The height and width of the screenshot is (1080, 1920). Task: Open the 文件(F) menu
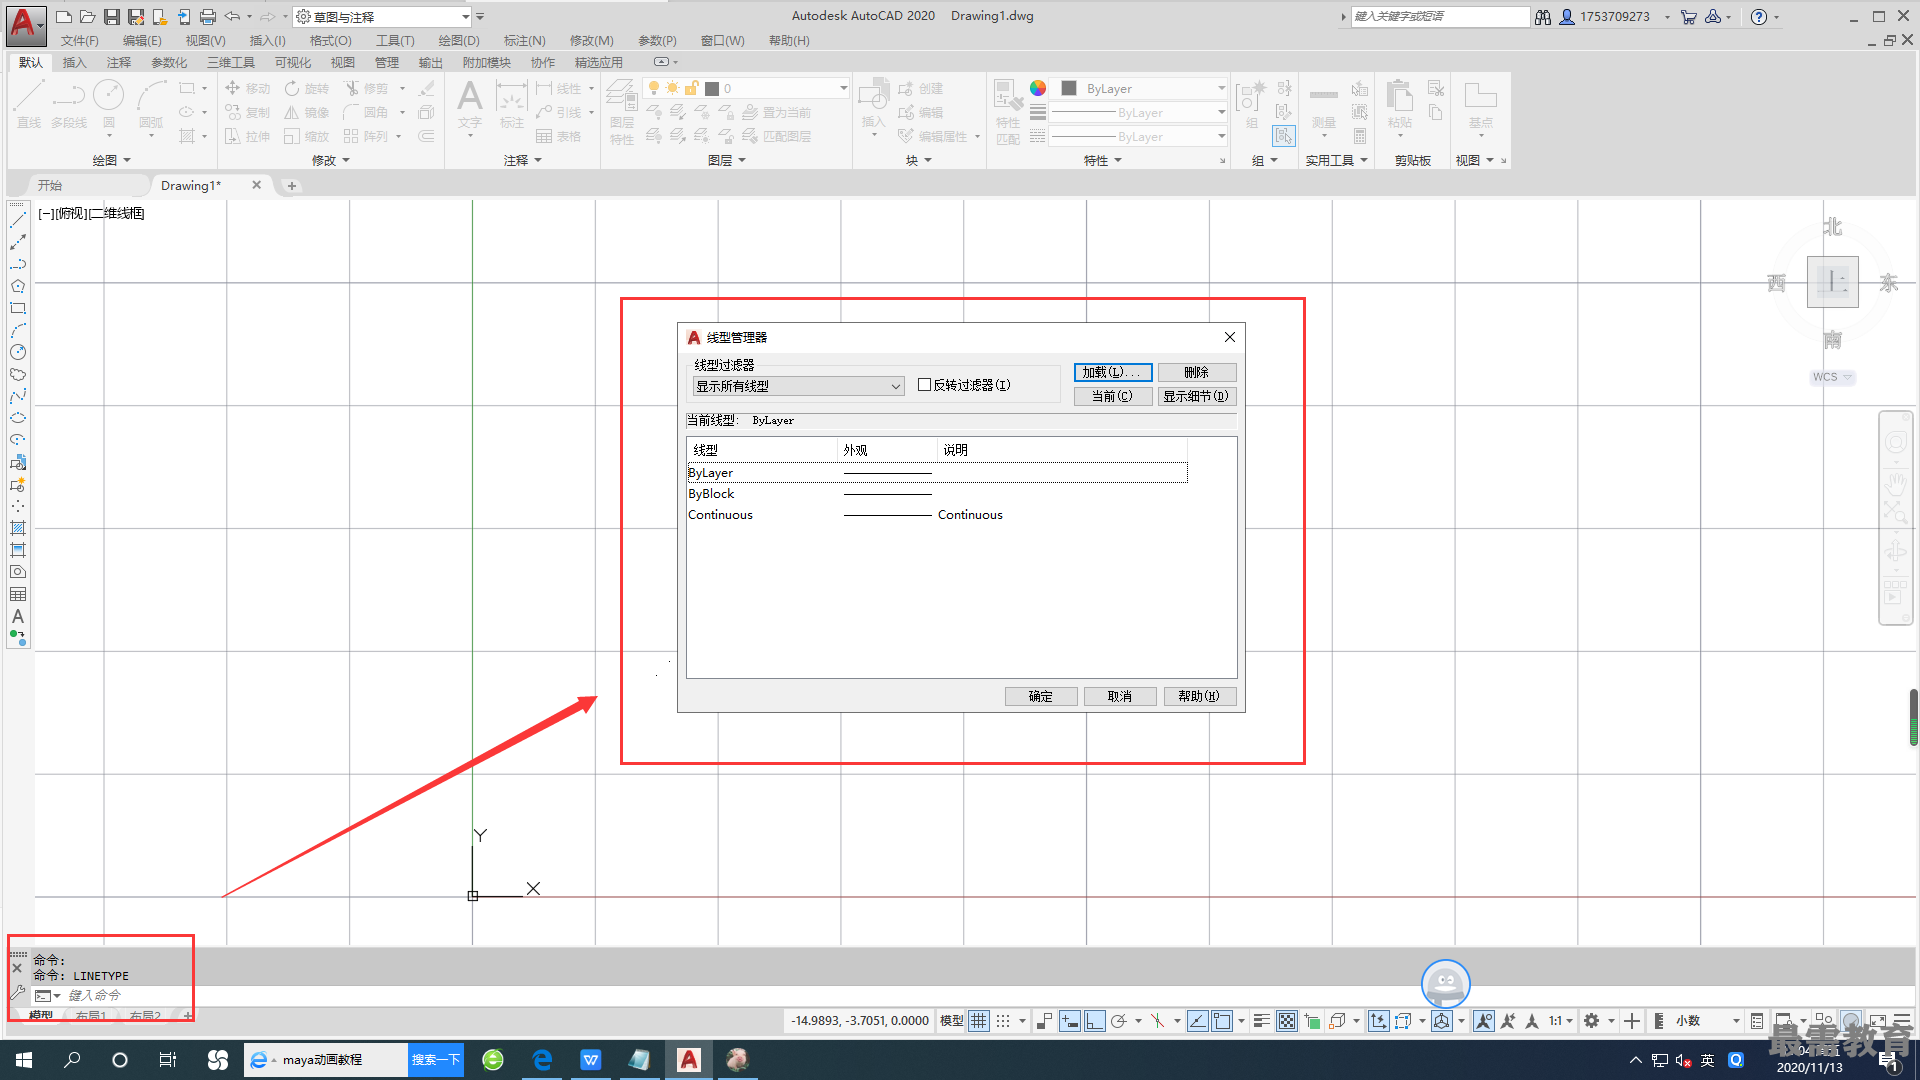80,41
